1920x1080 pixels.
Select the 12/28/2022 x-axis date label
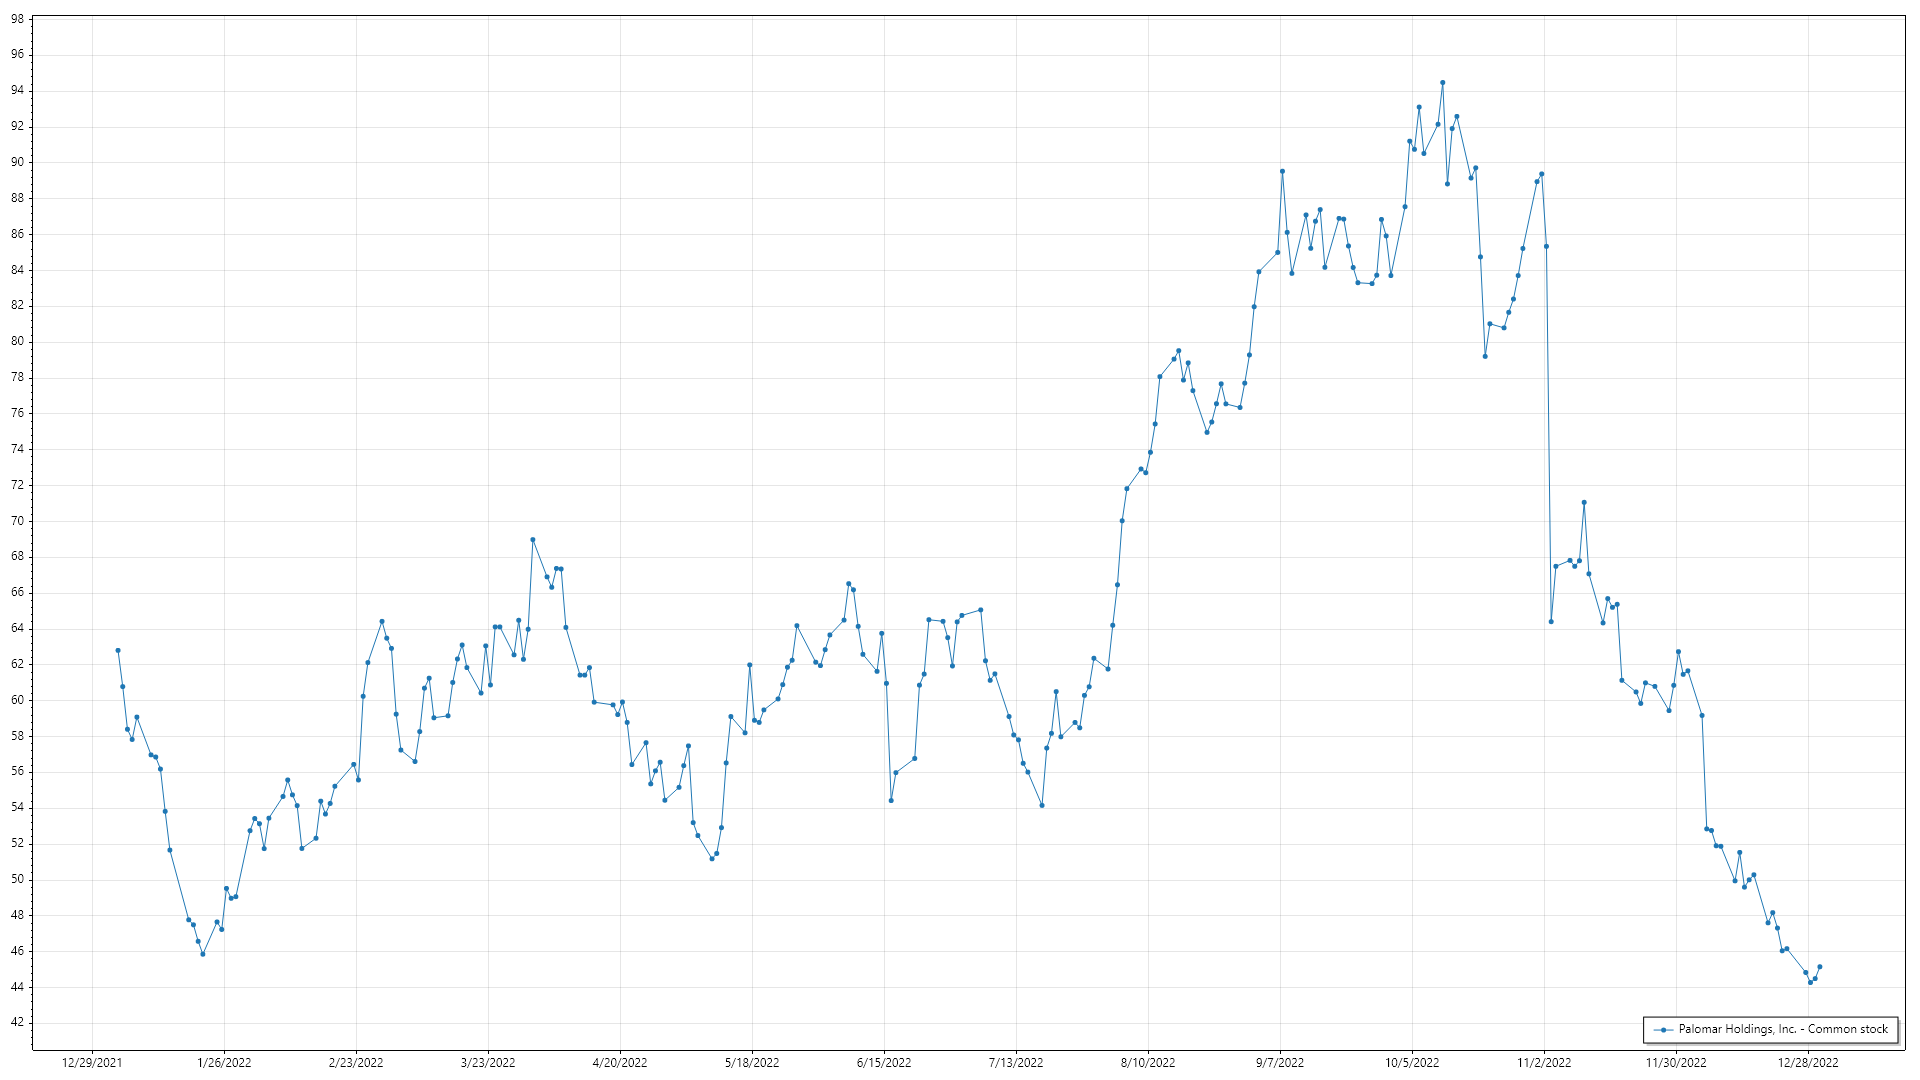point(1808,1063)
